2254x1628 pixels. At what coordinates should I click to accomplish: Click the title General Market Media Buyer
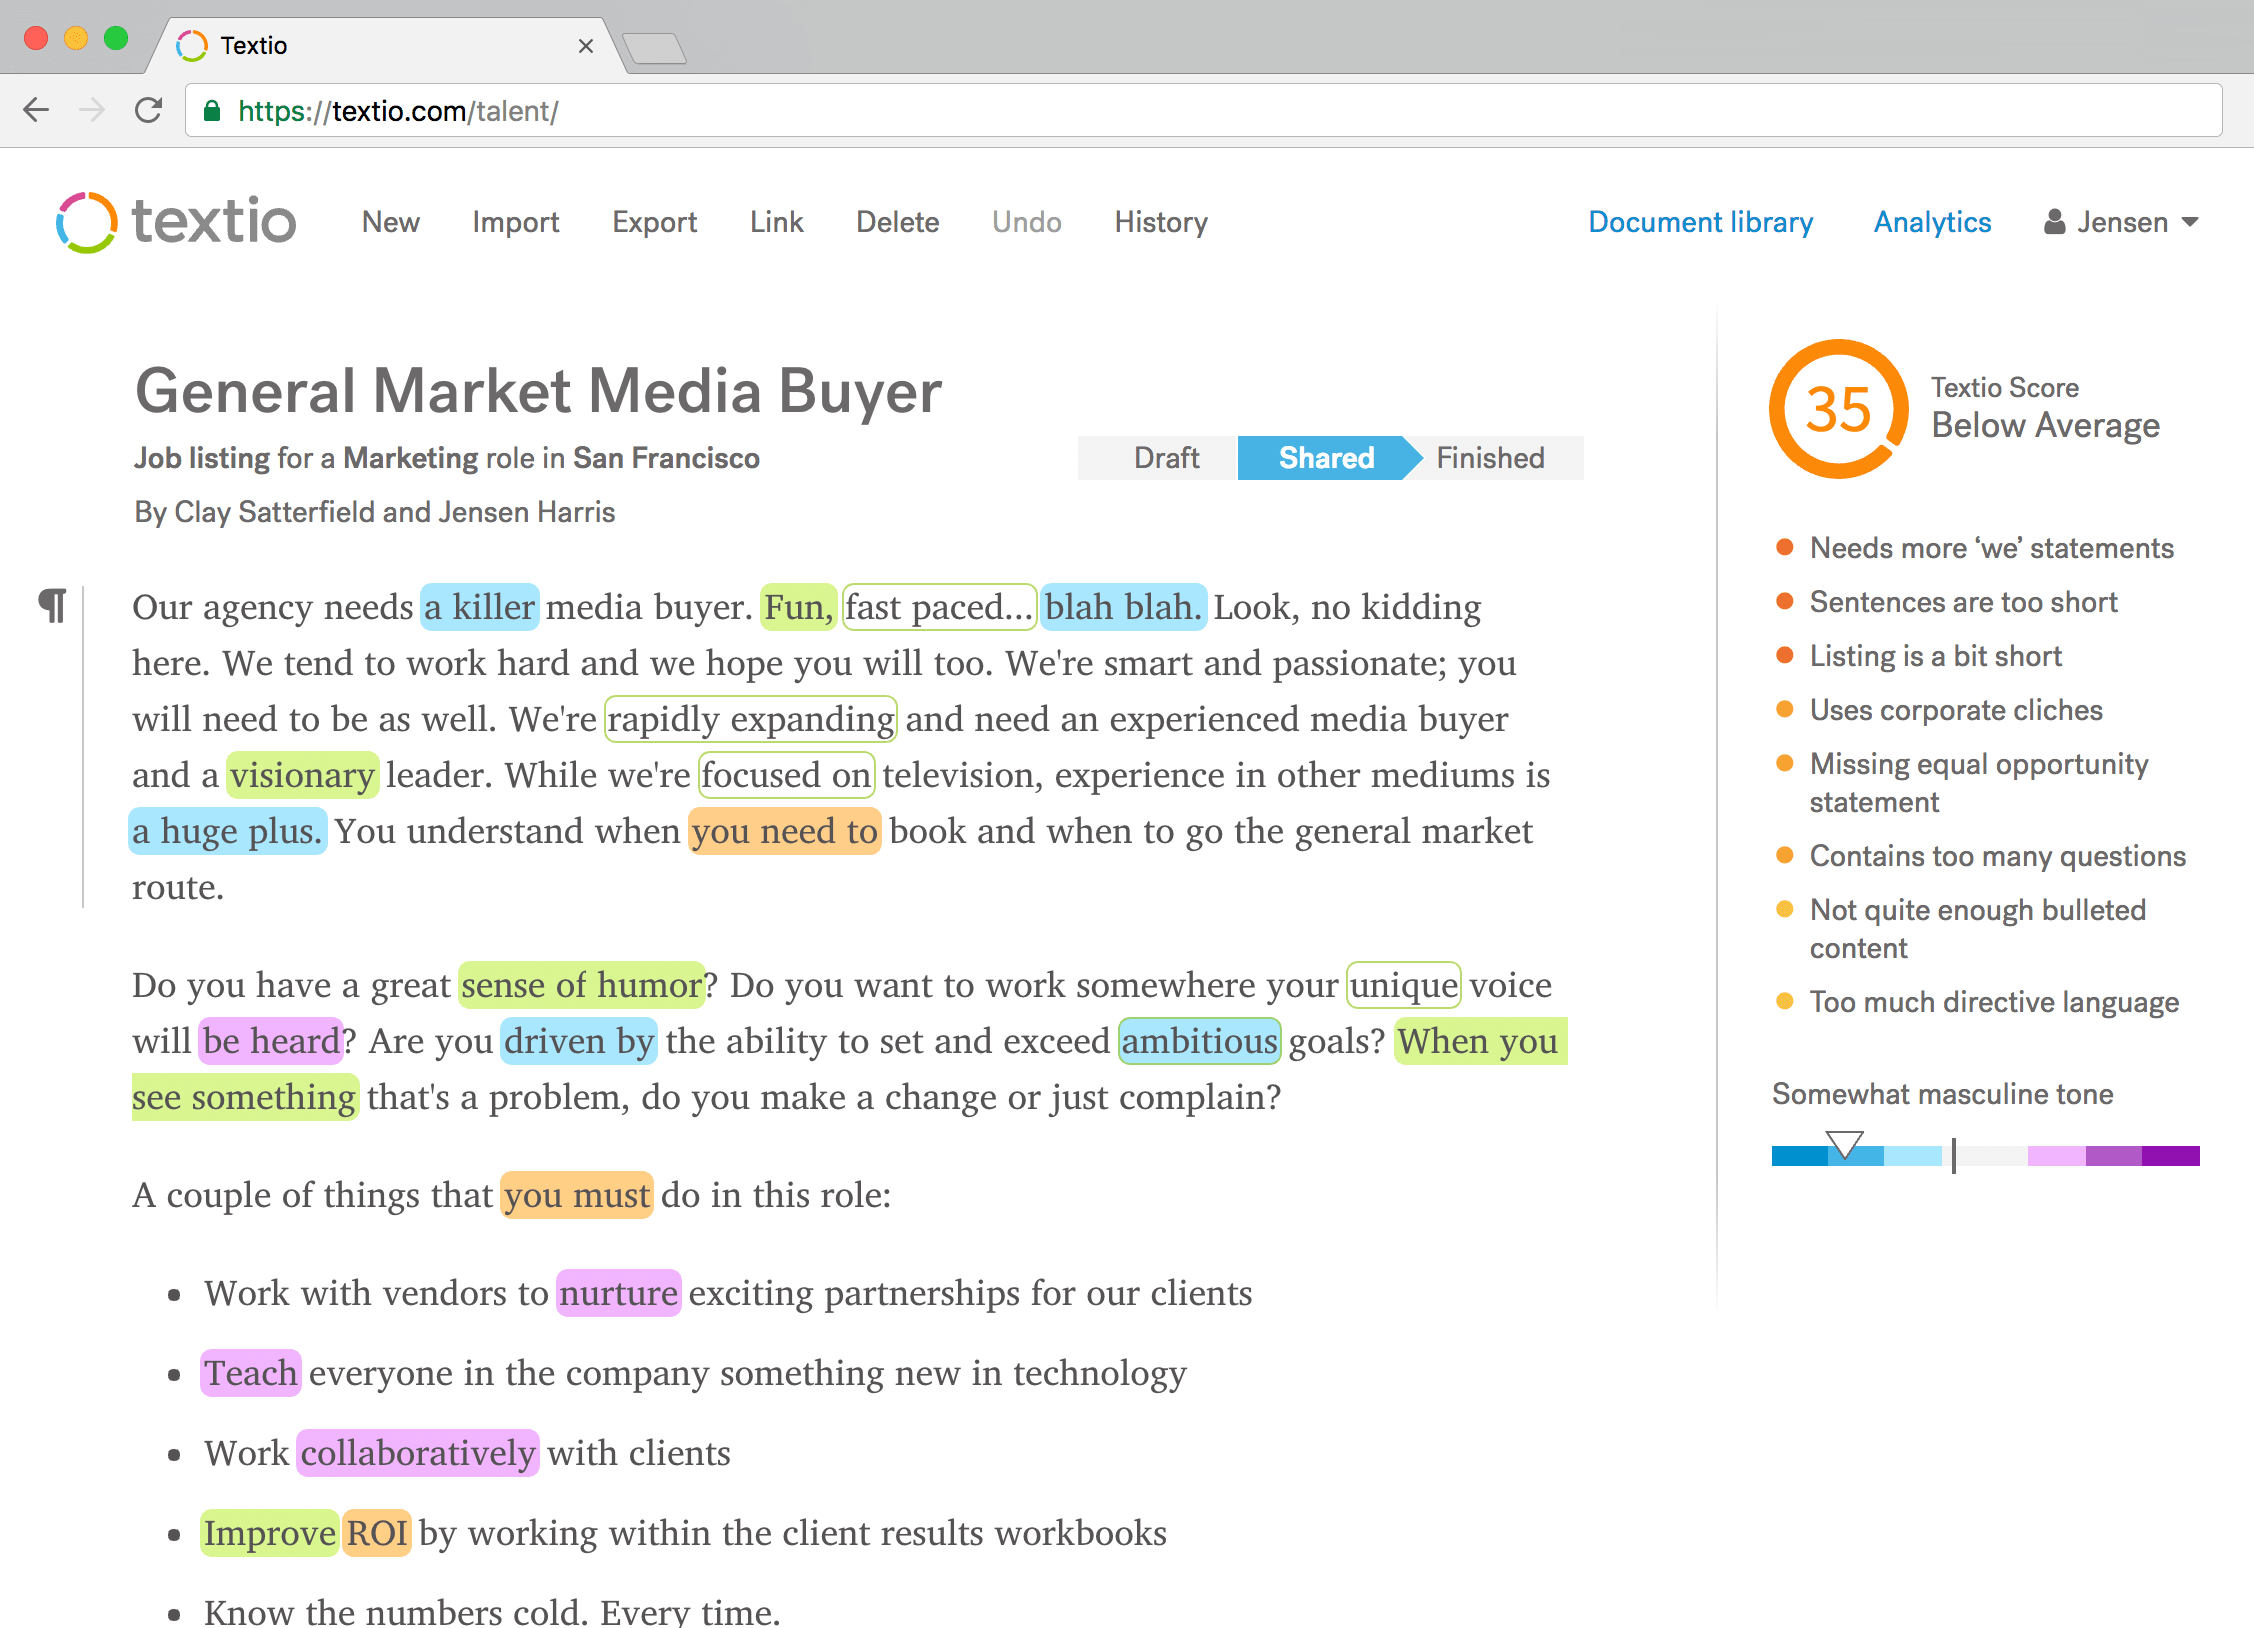click(x=538, y=390)
